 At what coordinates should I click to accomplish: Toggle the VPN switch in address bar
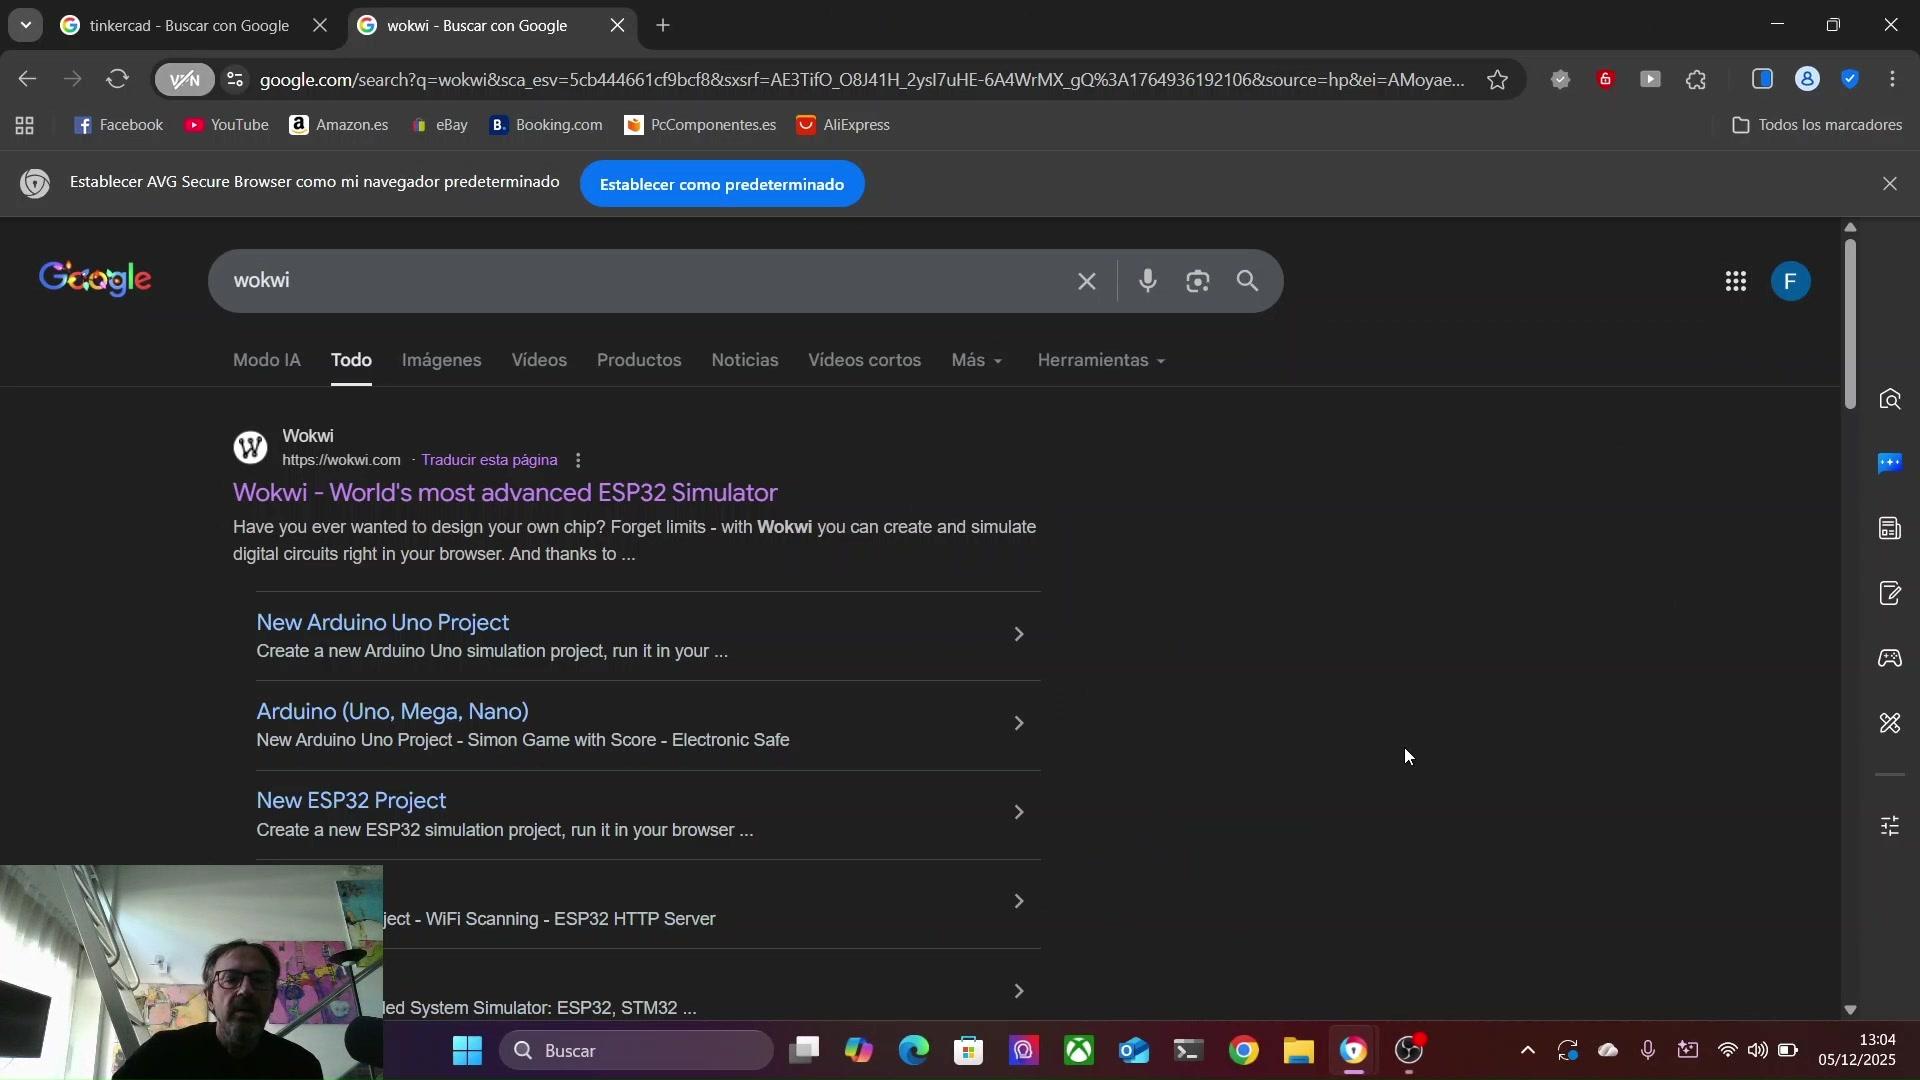184,80
